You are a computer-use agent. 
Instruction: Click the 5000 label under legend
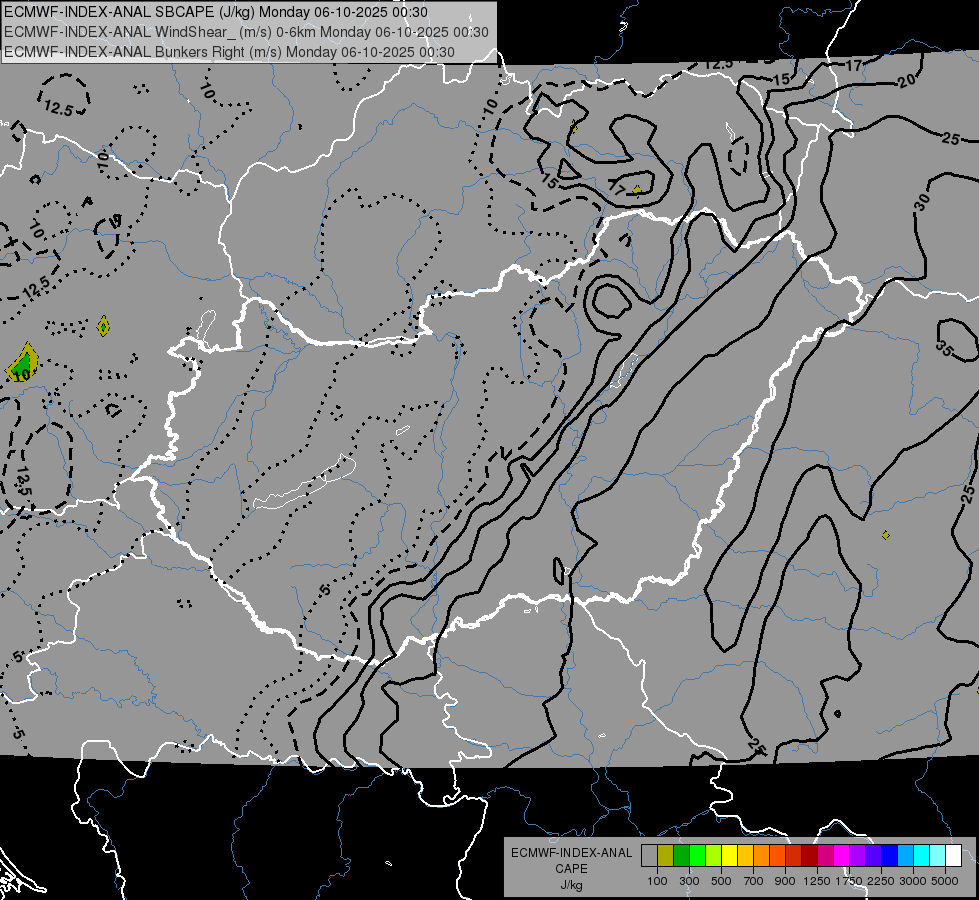click(x=945, y=881)
